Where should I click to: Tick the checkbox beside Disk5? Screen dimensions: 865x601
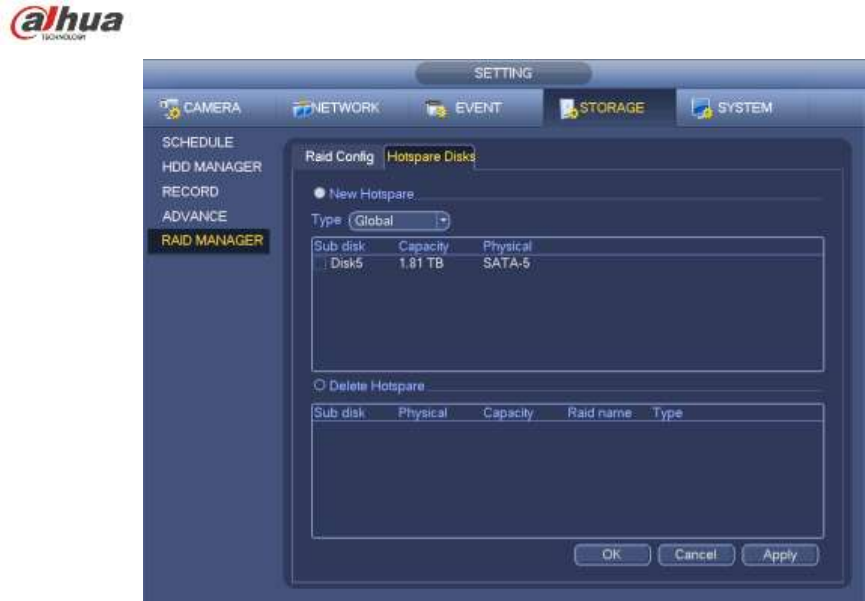point(321,264)
